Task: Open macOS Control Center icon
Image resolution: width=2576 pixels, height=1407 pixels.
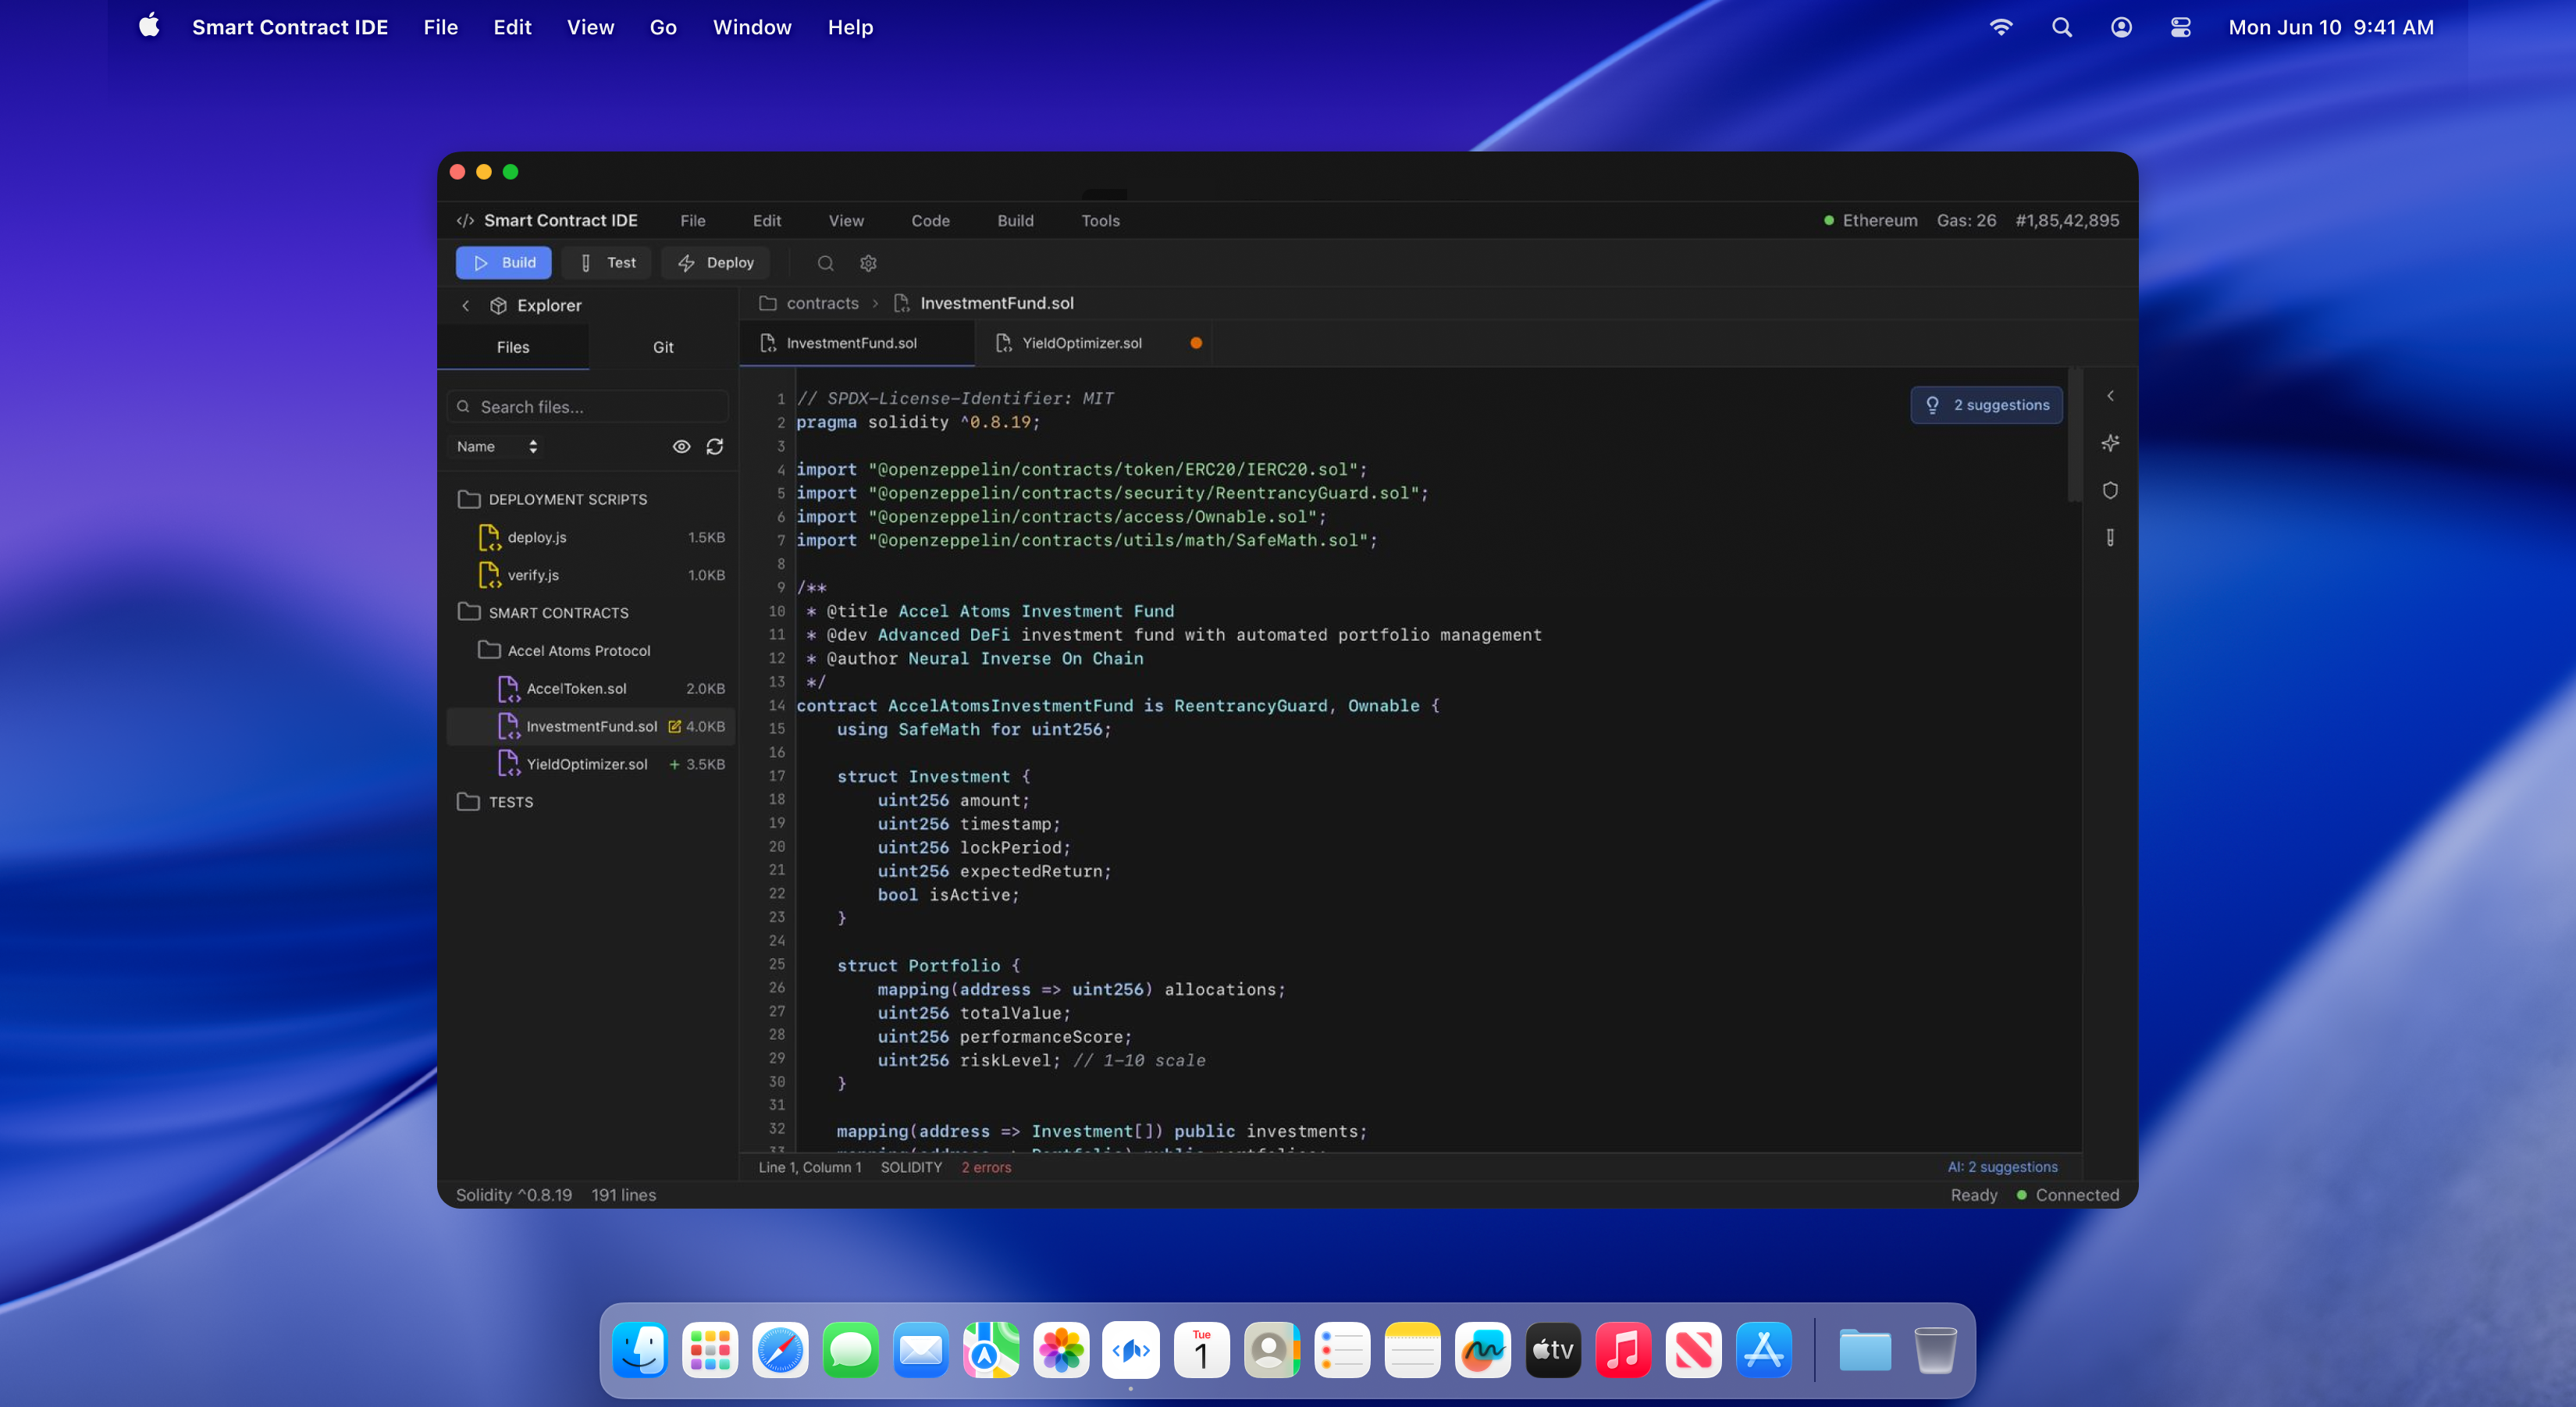Action: point(2181,27)
